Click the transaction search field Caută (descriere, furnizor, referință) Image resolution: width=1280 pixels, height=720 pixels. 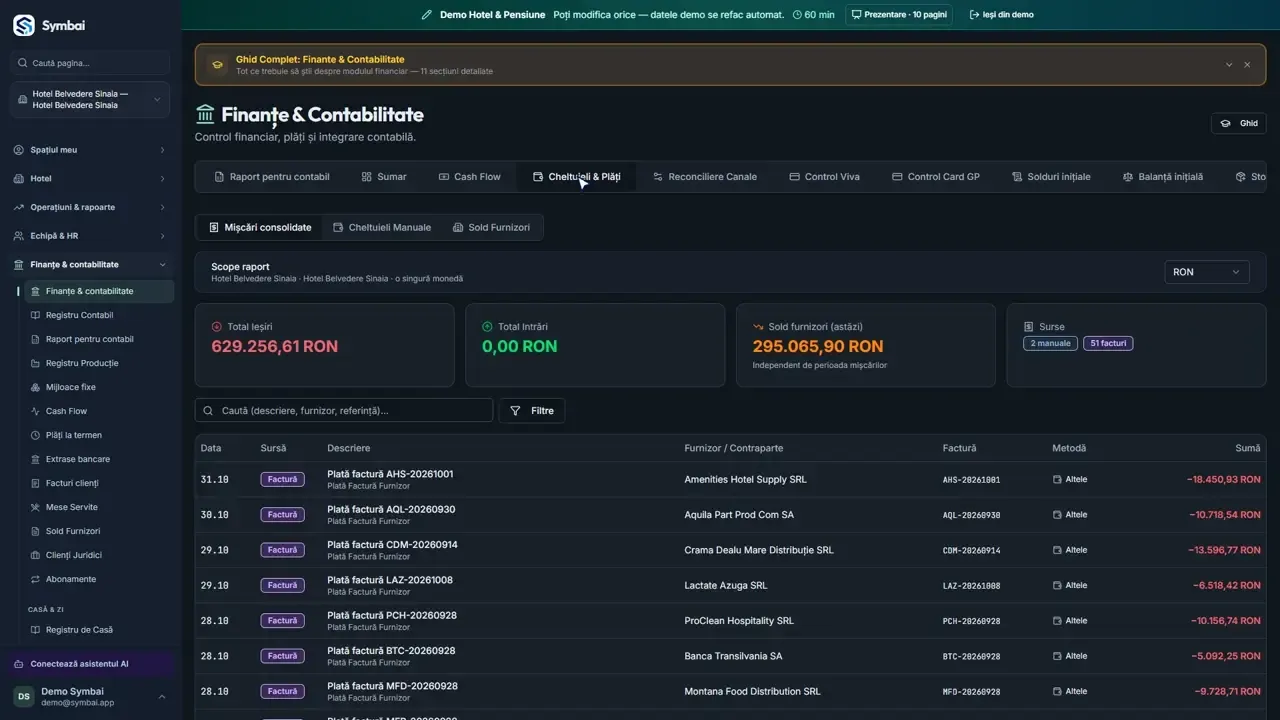pyautogui.click(x=344, y=411)
